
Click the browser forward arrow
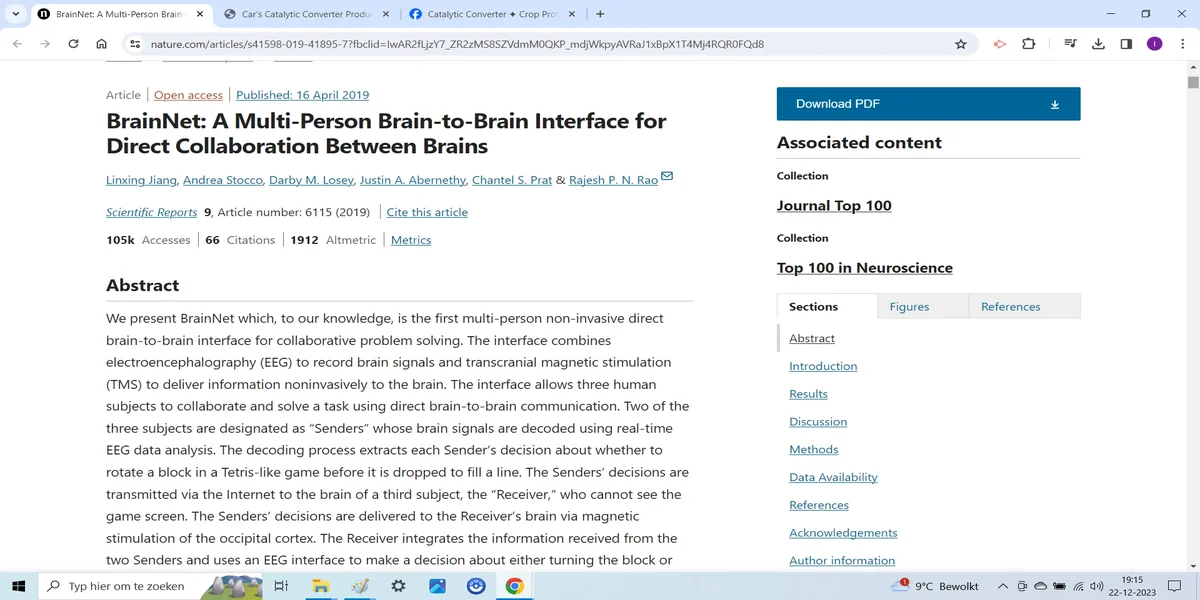point(45,44)
